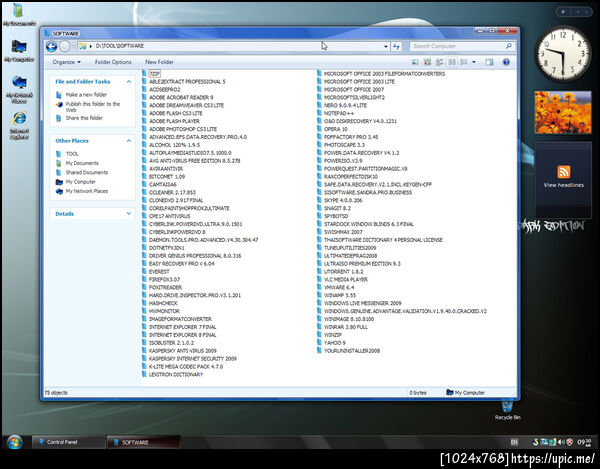Select the VLC MEDIA PLAYER folder icon
The height and width of the screenshot is (469, 600).
pyautogui.click(x=320, y=279)
